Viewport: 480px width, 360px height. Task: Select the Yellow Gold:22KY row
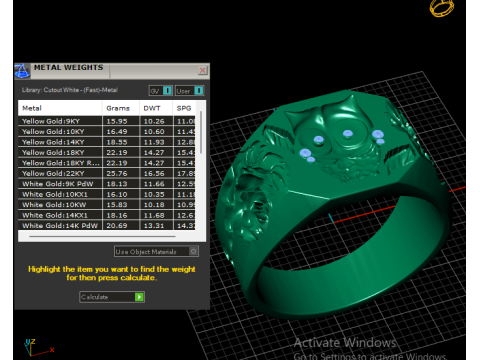click(x=107, y=173)
